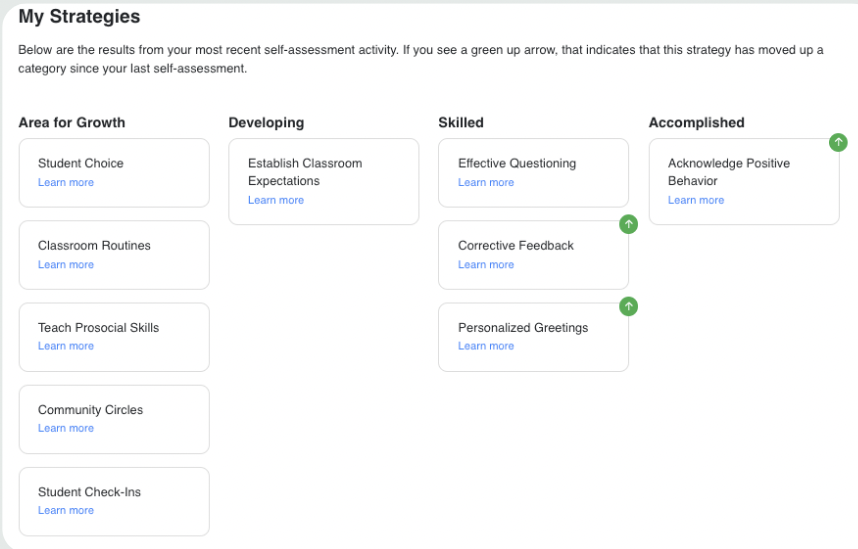Follow Learn more link for Personalized Greetings
This screenshot has height=549, width=858.
[486, 346]
